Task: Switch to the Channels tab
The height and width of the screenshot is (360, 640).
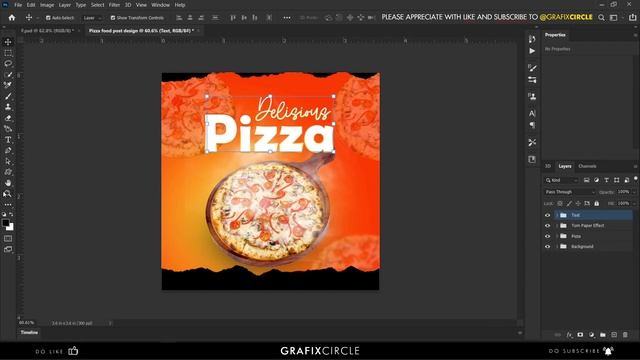Action: pos(587,166)
